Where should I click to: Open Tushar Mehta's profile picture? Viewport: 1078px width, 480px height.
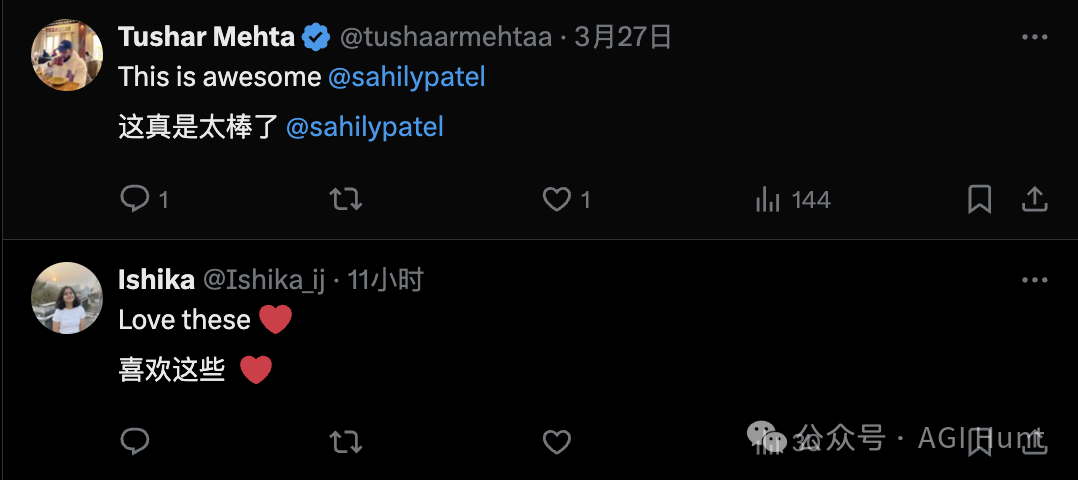[67, 55]
